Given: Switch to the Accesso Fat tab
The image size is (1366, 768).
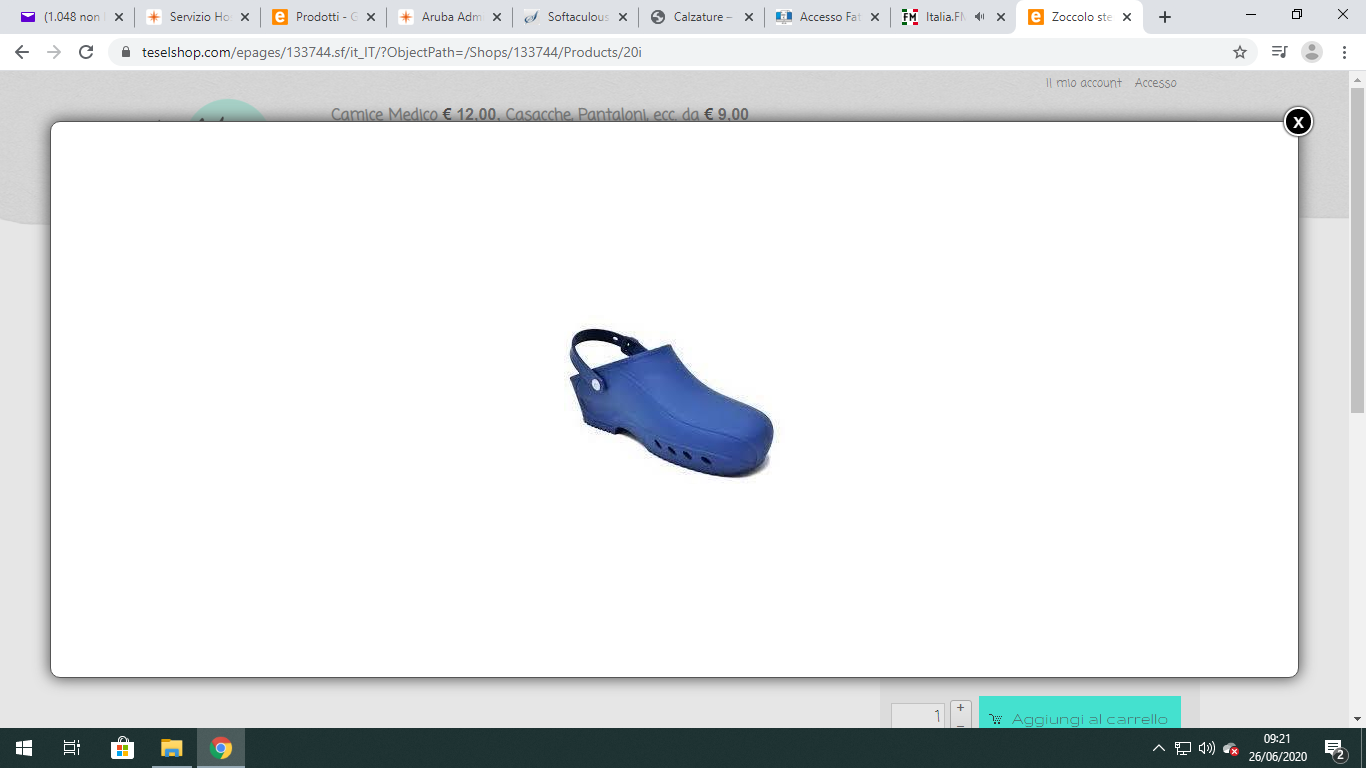Looking at the screenshot, I should 827,17.
